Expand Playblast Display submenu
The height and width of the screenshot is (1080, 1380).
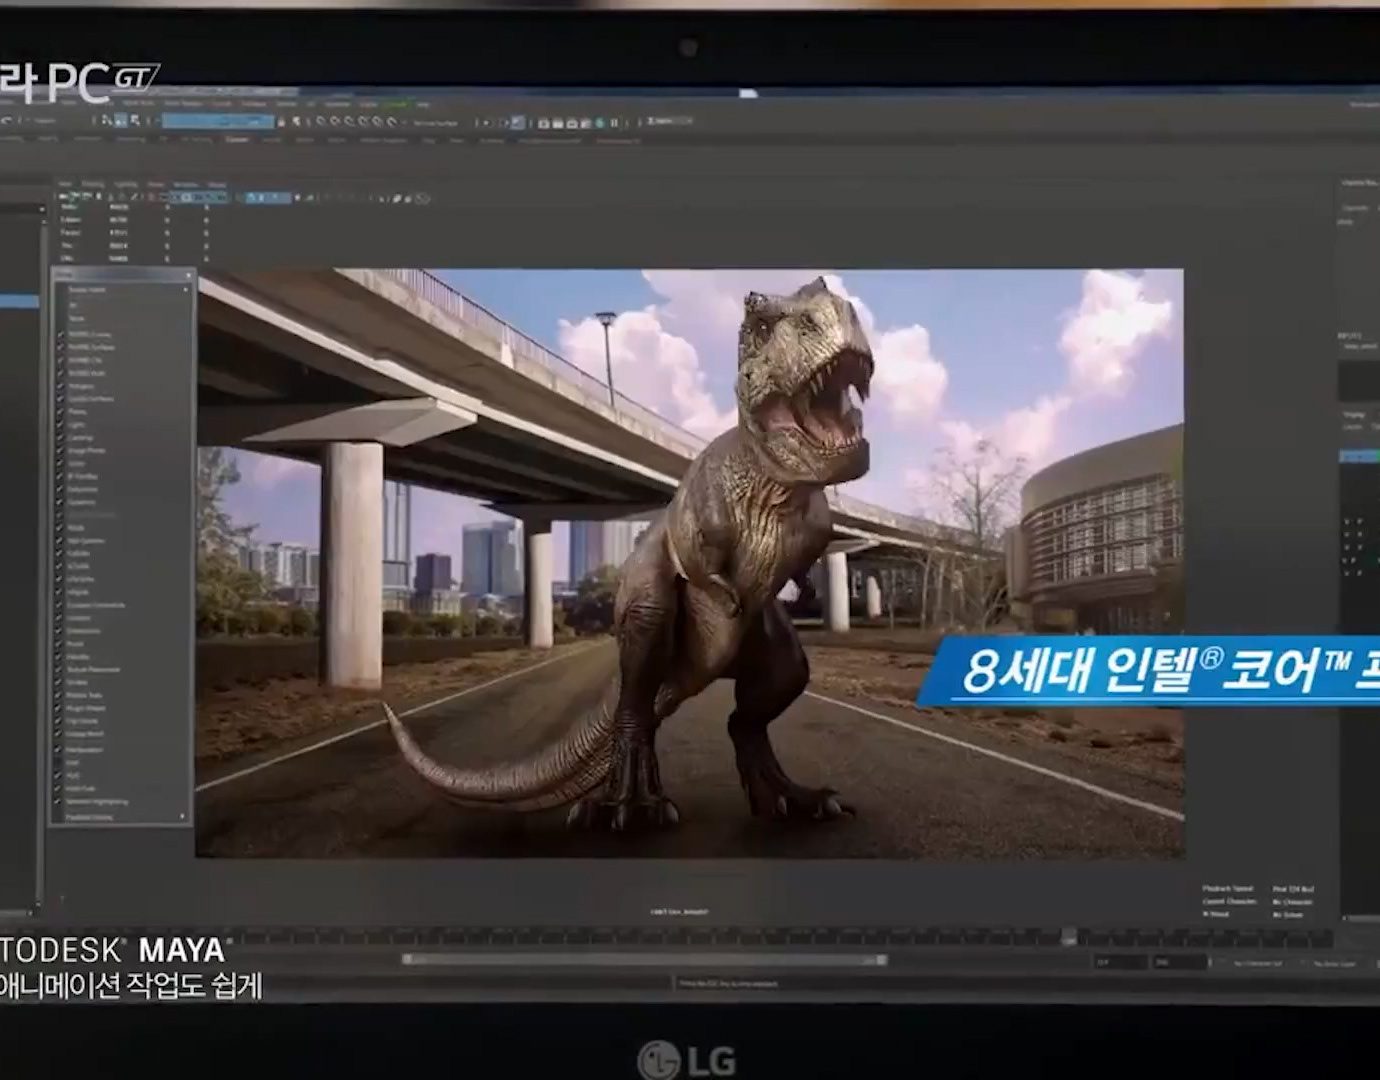[121, 817]
